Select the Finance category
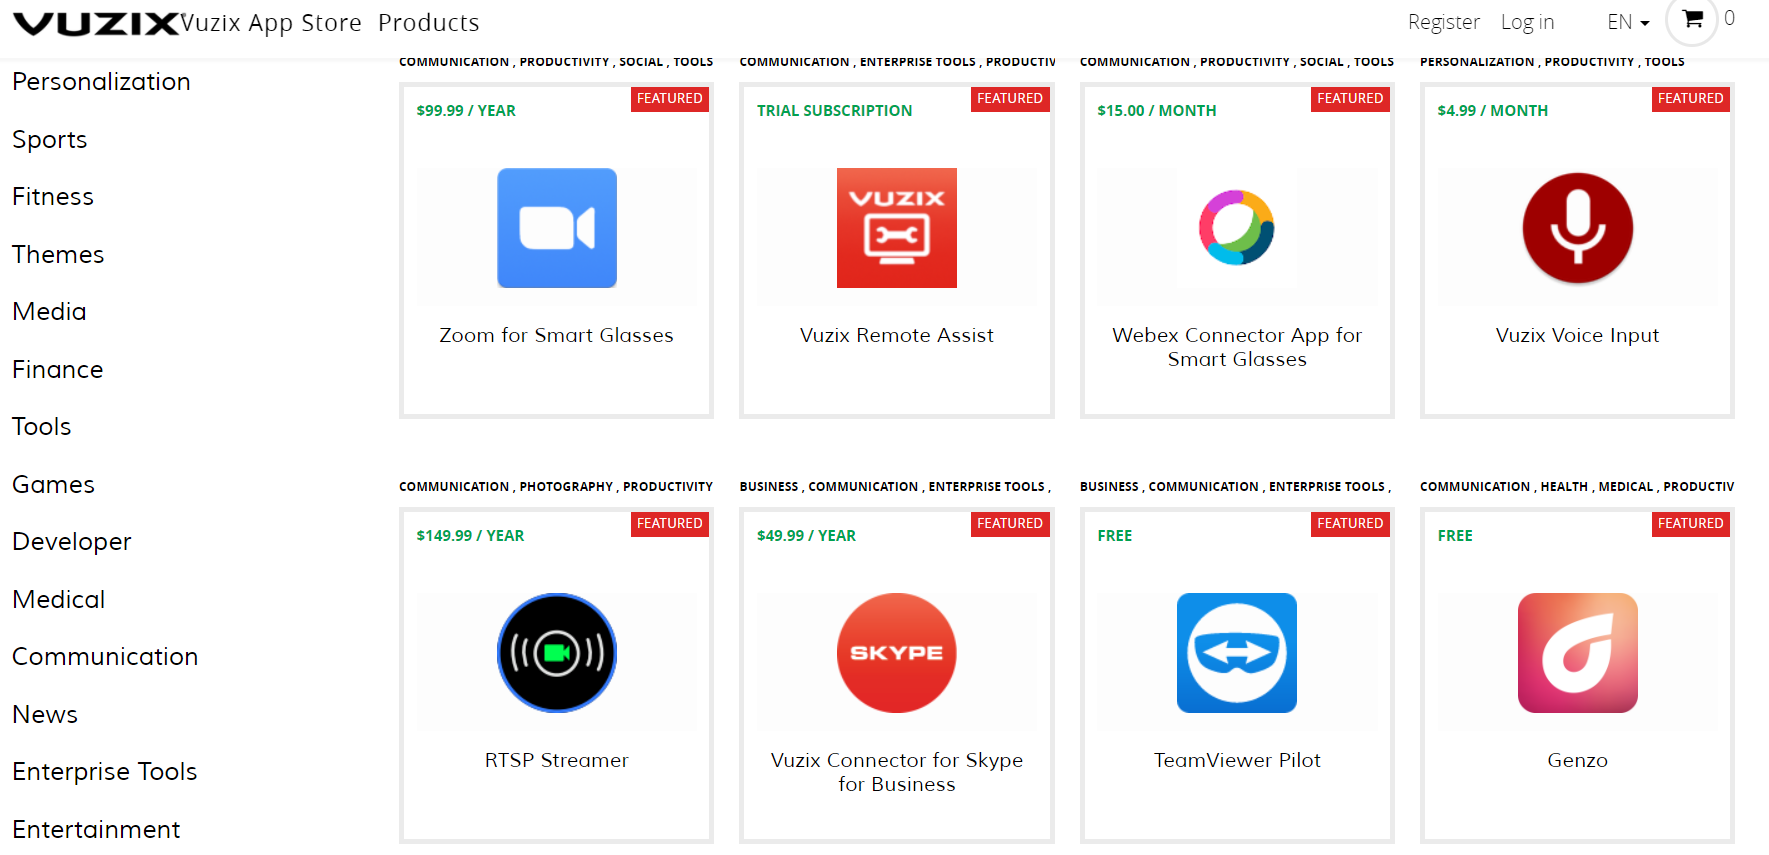1769x855 pixels. (58, 370)
